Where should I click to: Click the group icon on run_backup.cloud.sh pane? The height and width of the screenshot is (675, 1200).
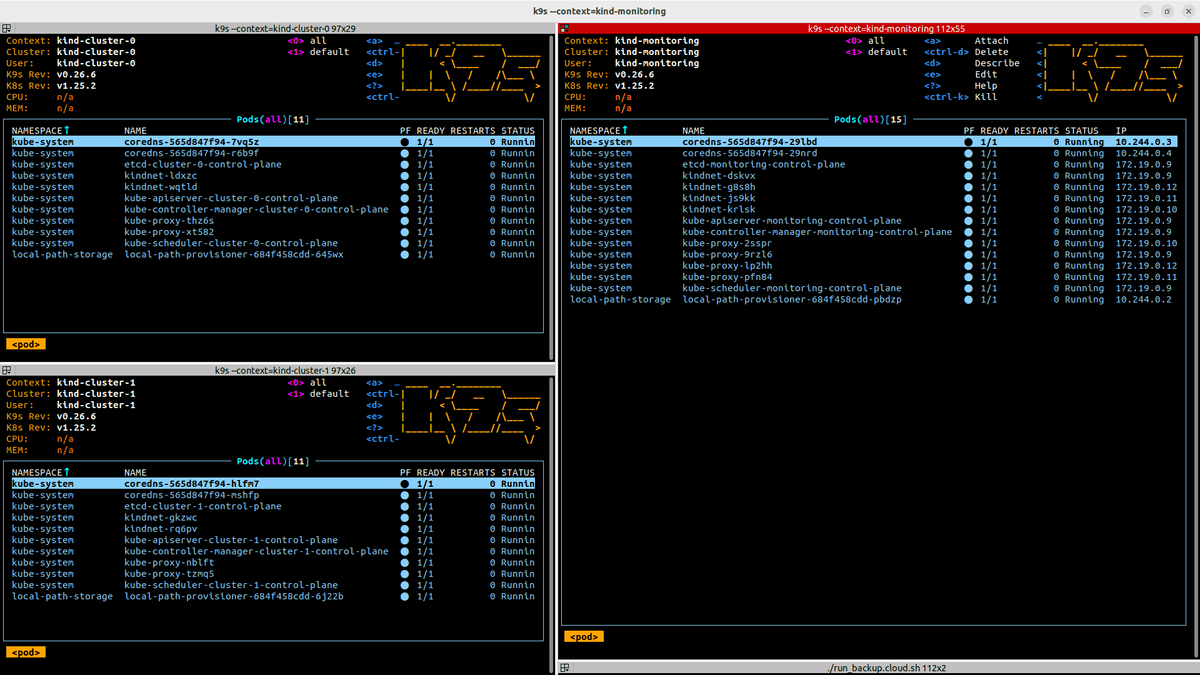(565, 667)
